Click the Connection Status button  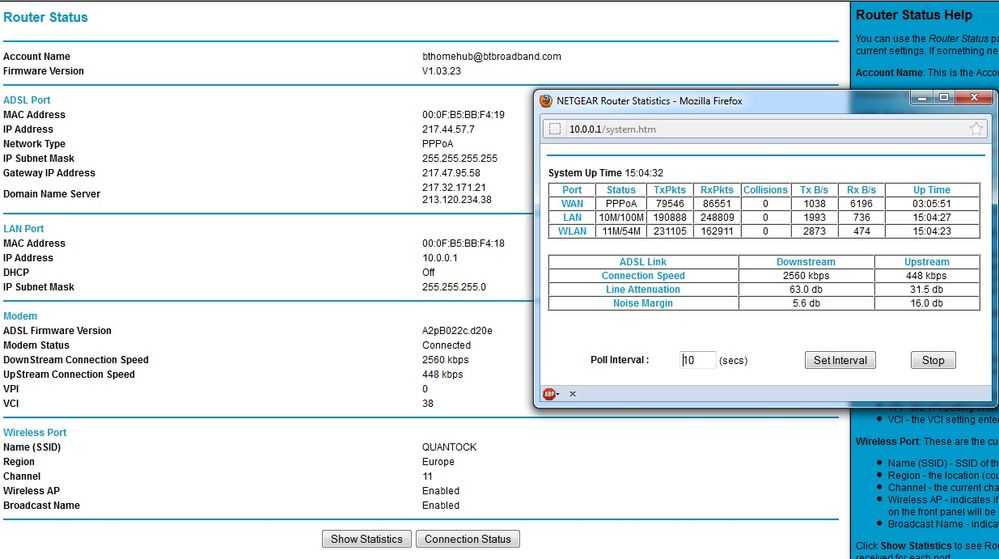pyautogui.click(x=468, y=539)
